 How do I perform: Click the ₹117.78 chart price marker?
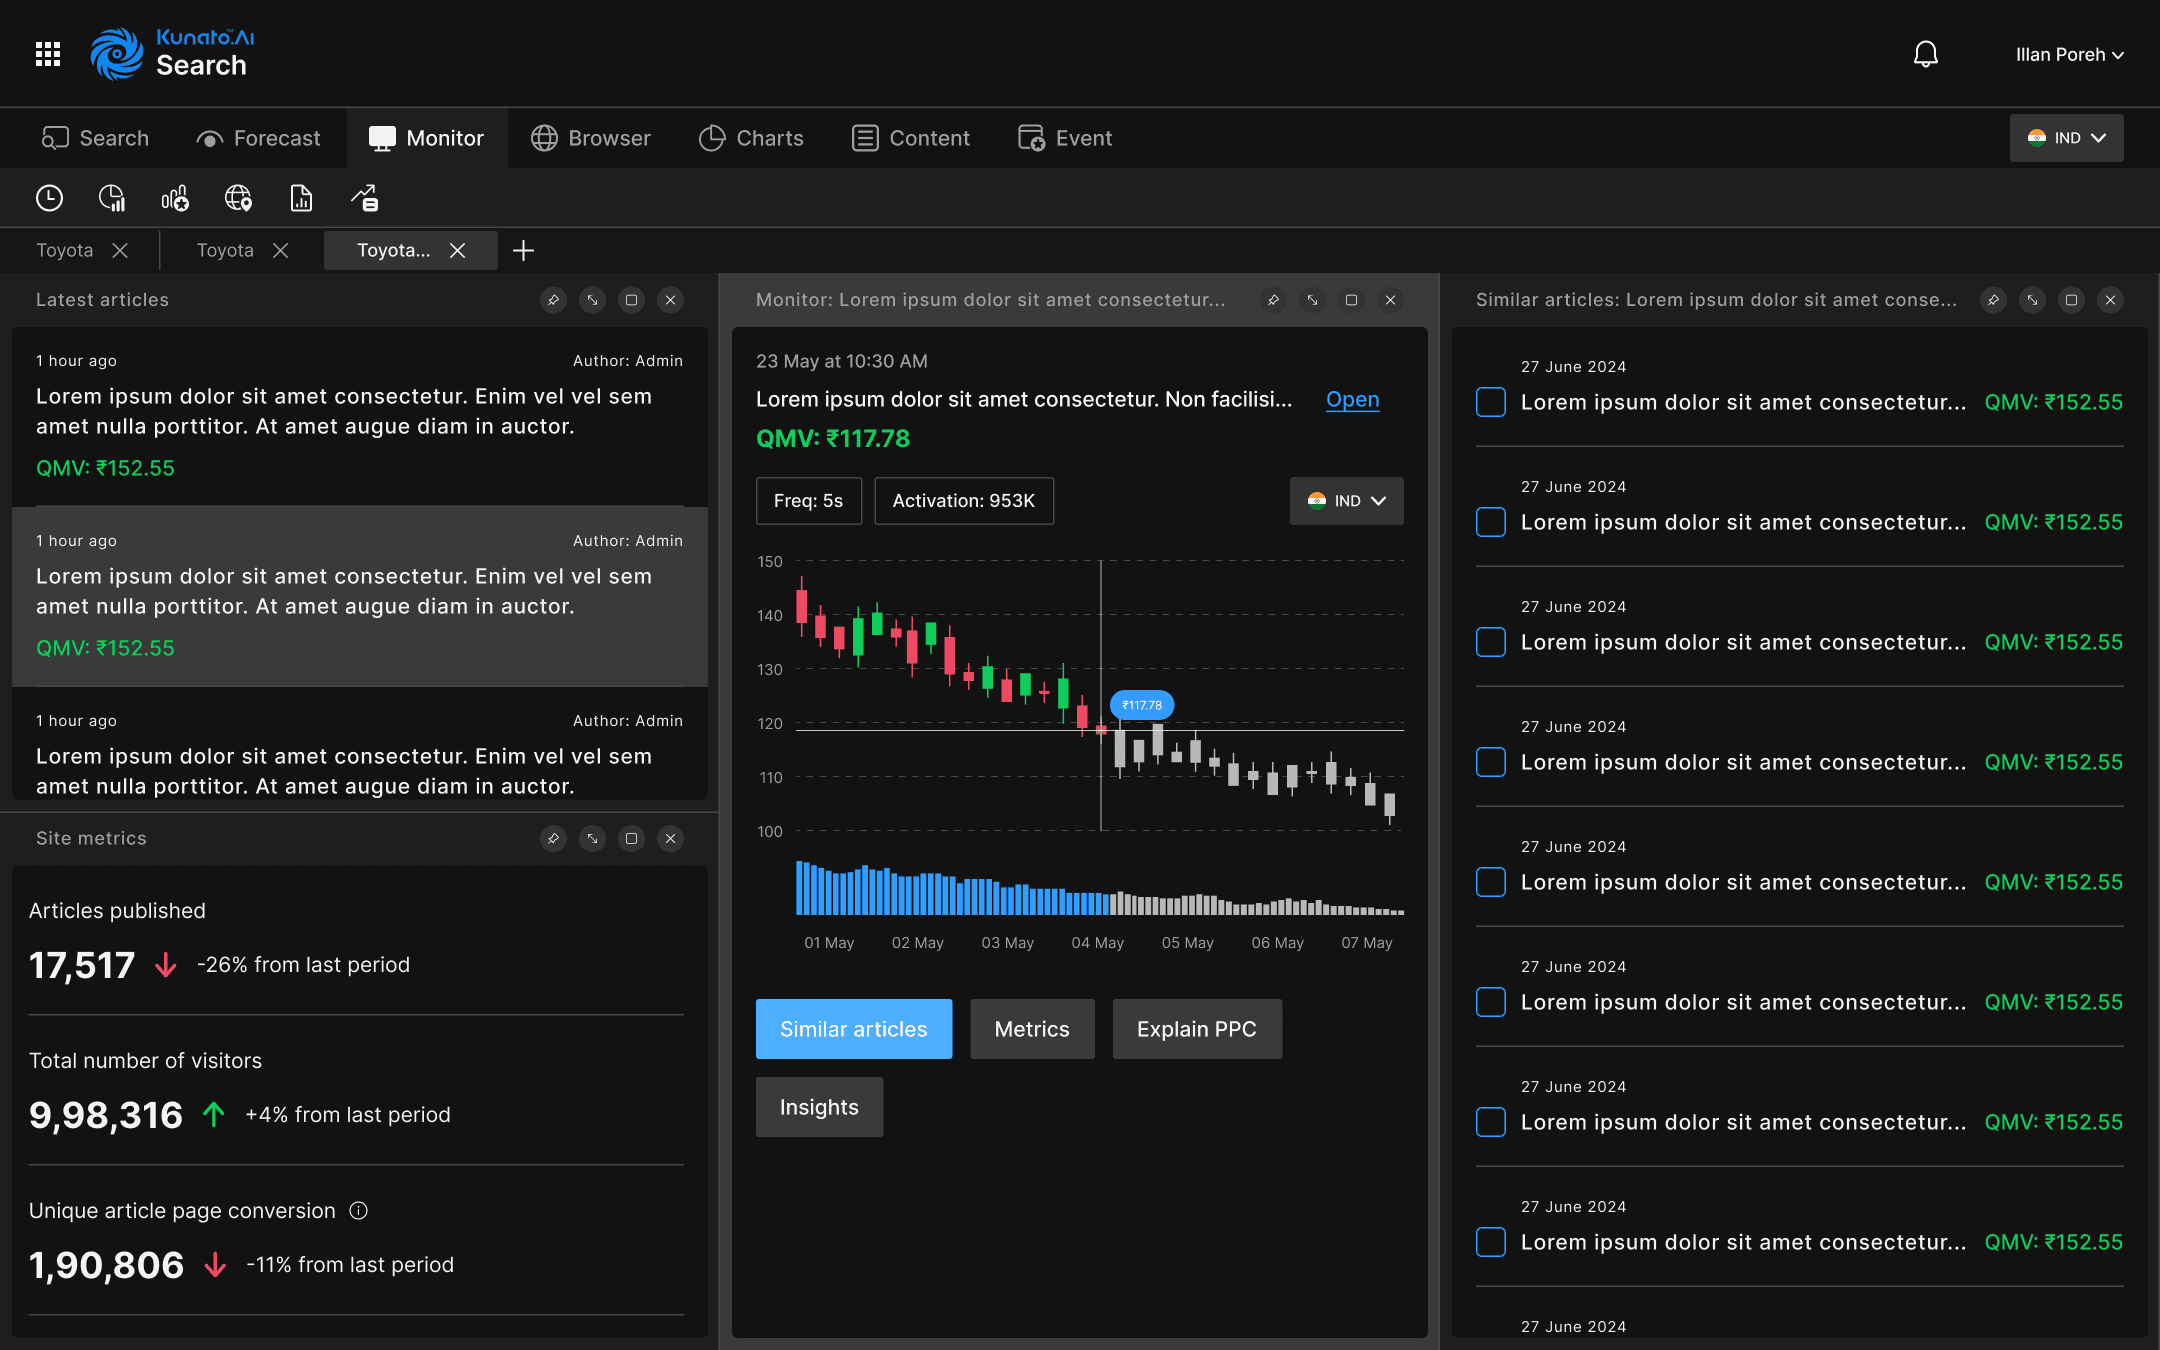(x=1142, y=705)
